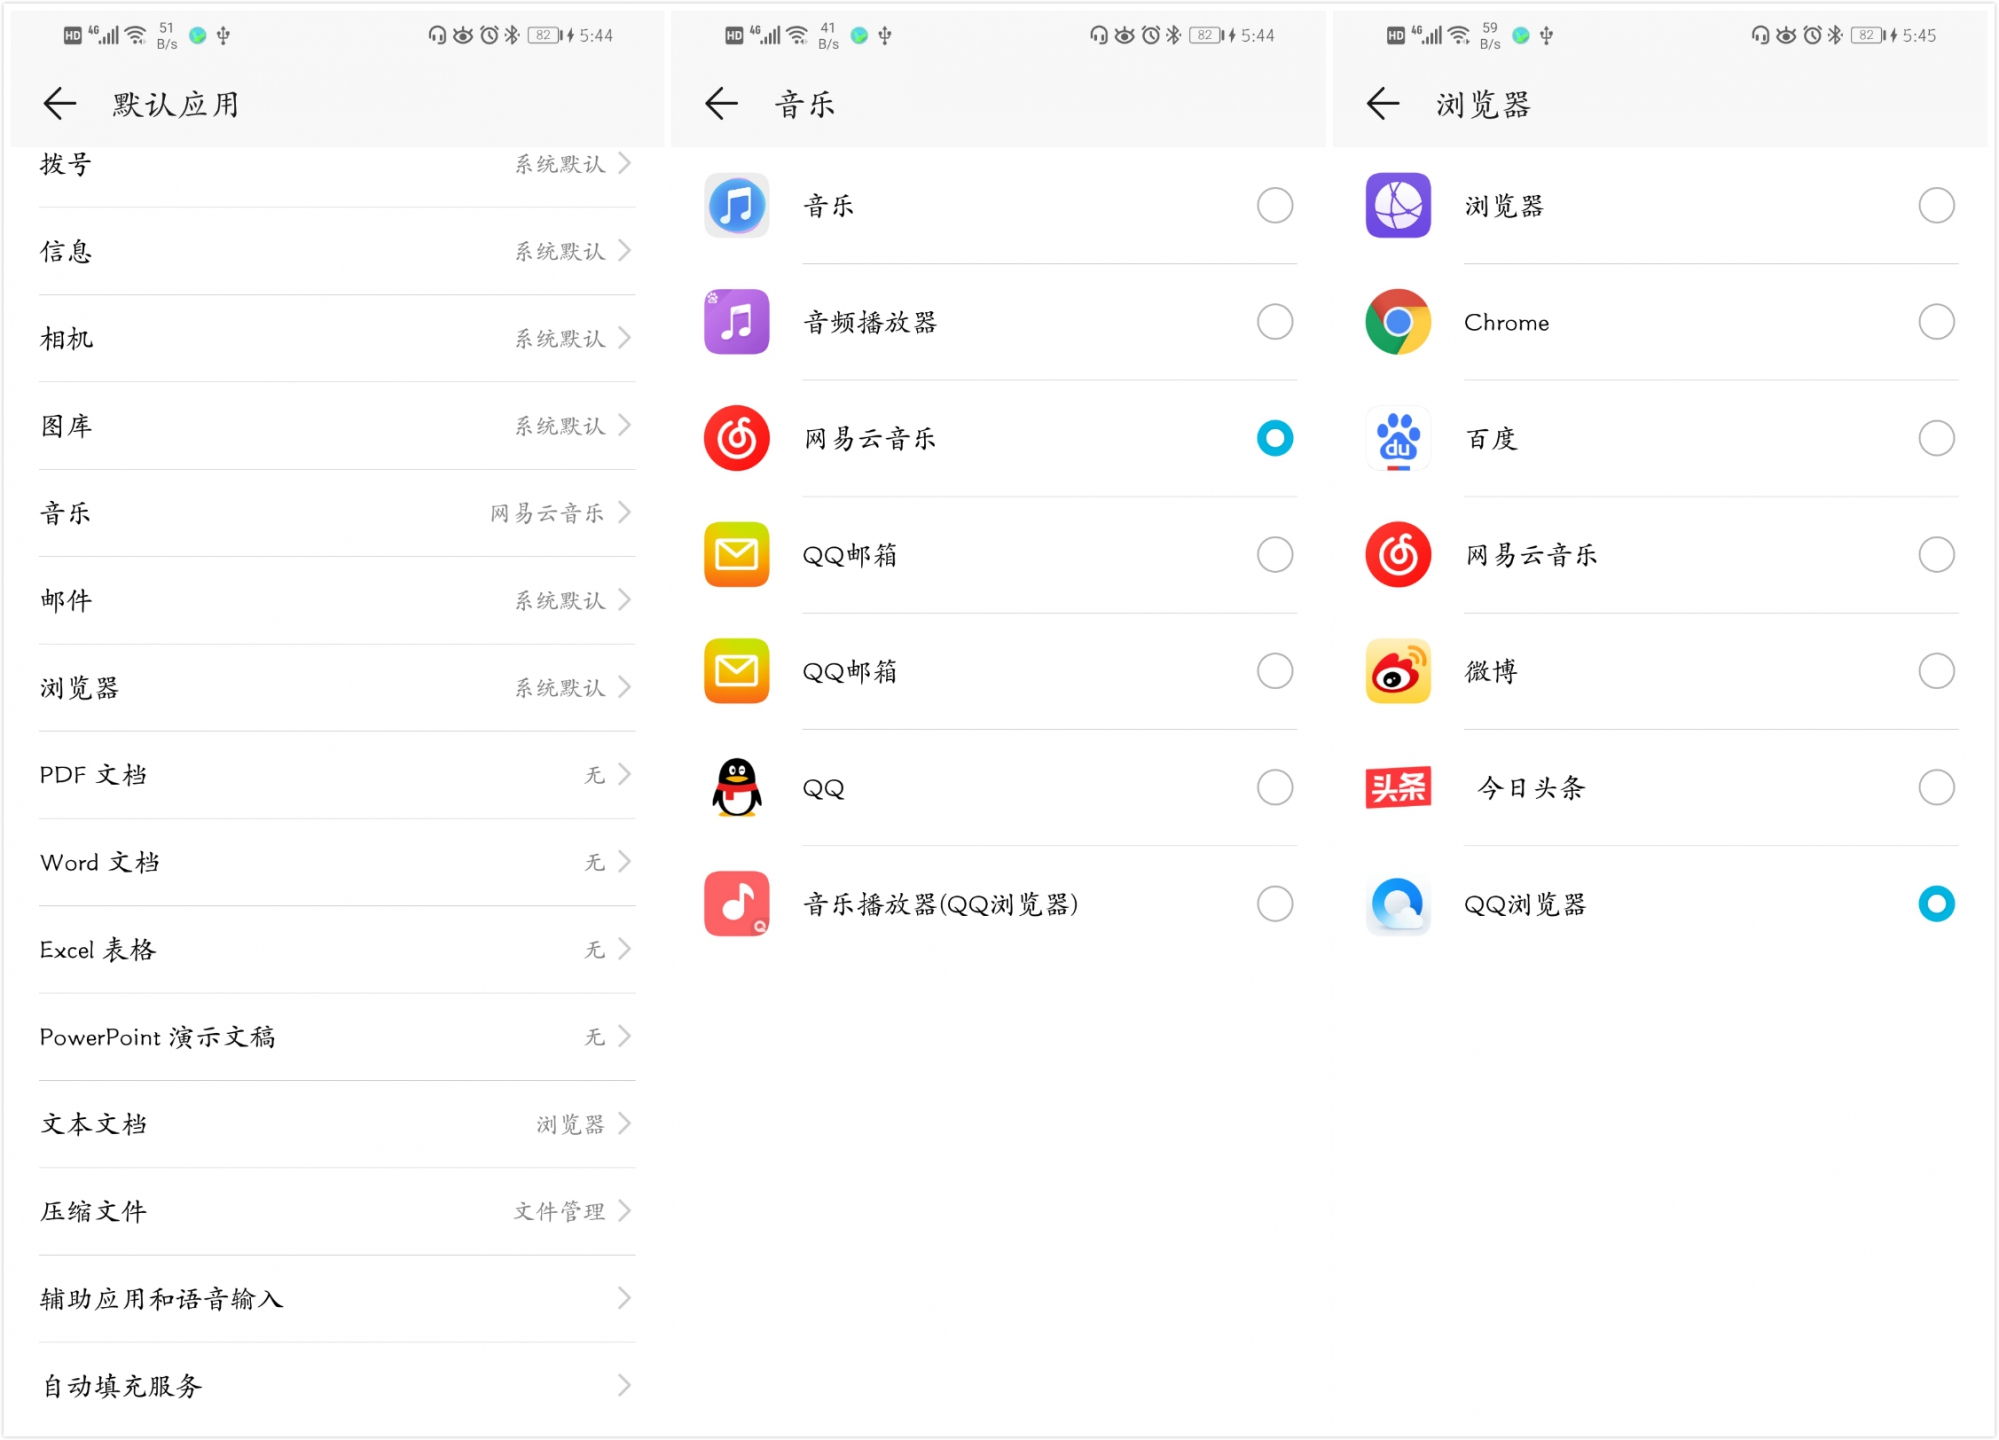Open the PDF 文档 default app option
Viewport: 1999px width, 1440px height.
point(335,775)
